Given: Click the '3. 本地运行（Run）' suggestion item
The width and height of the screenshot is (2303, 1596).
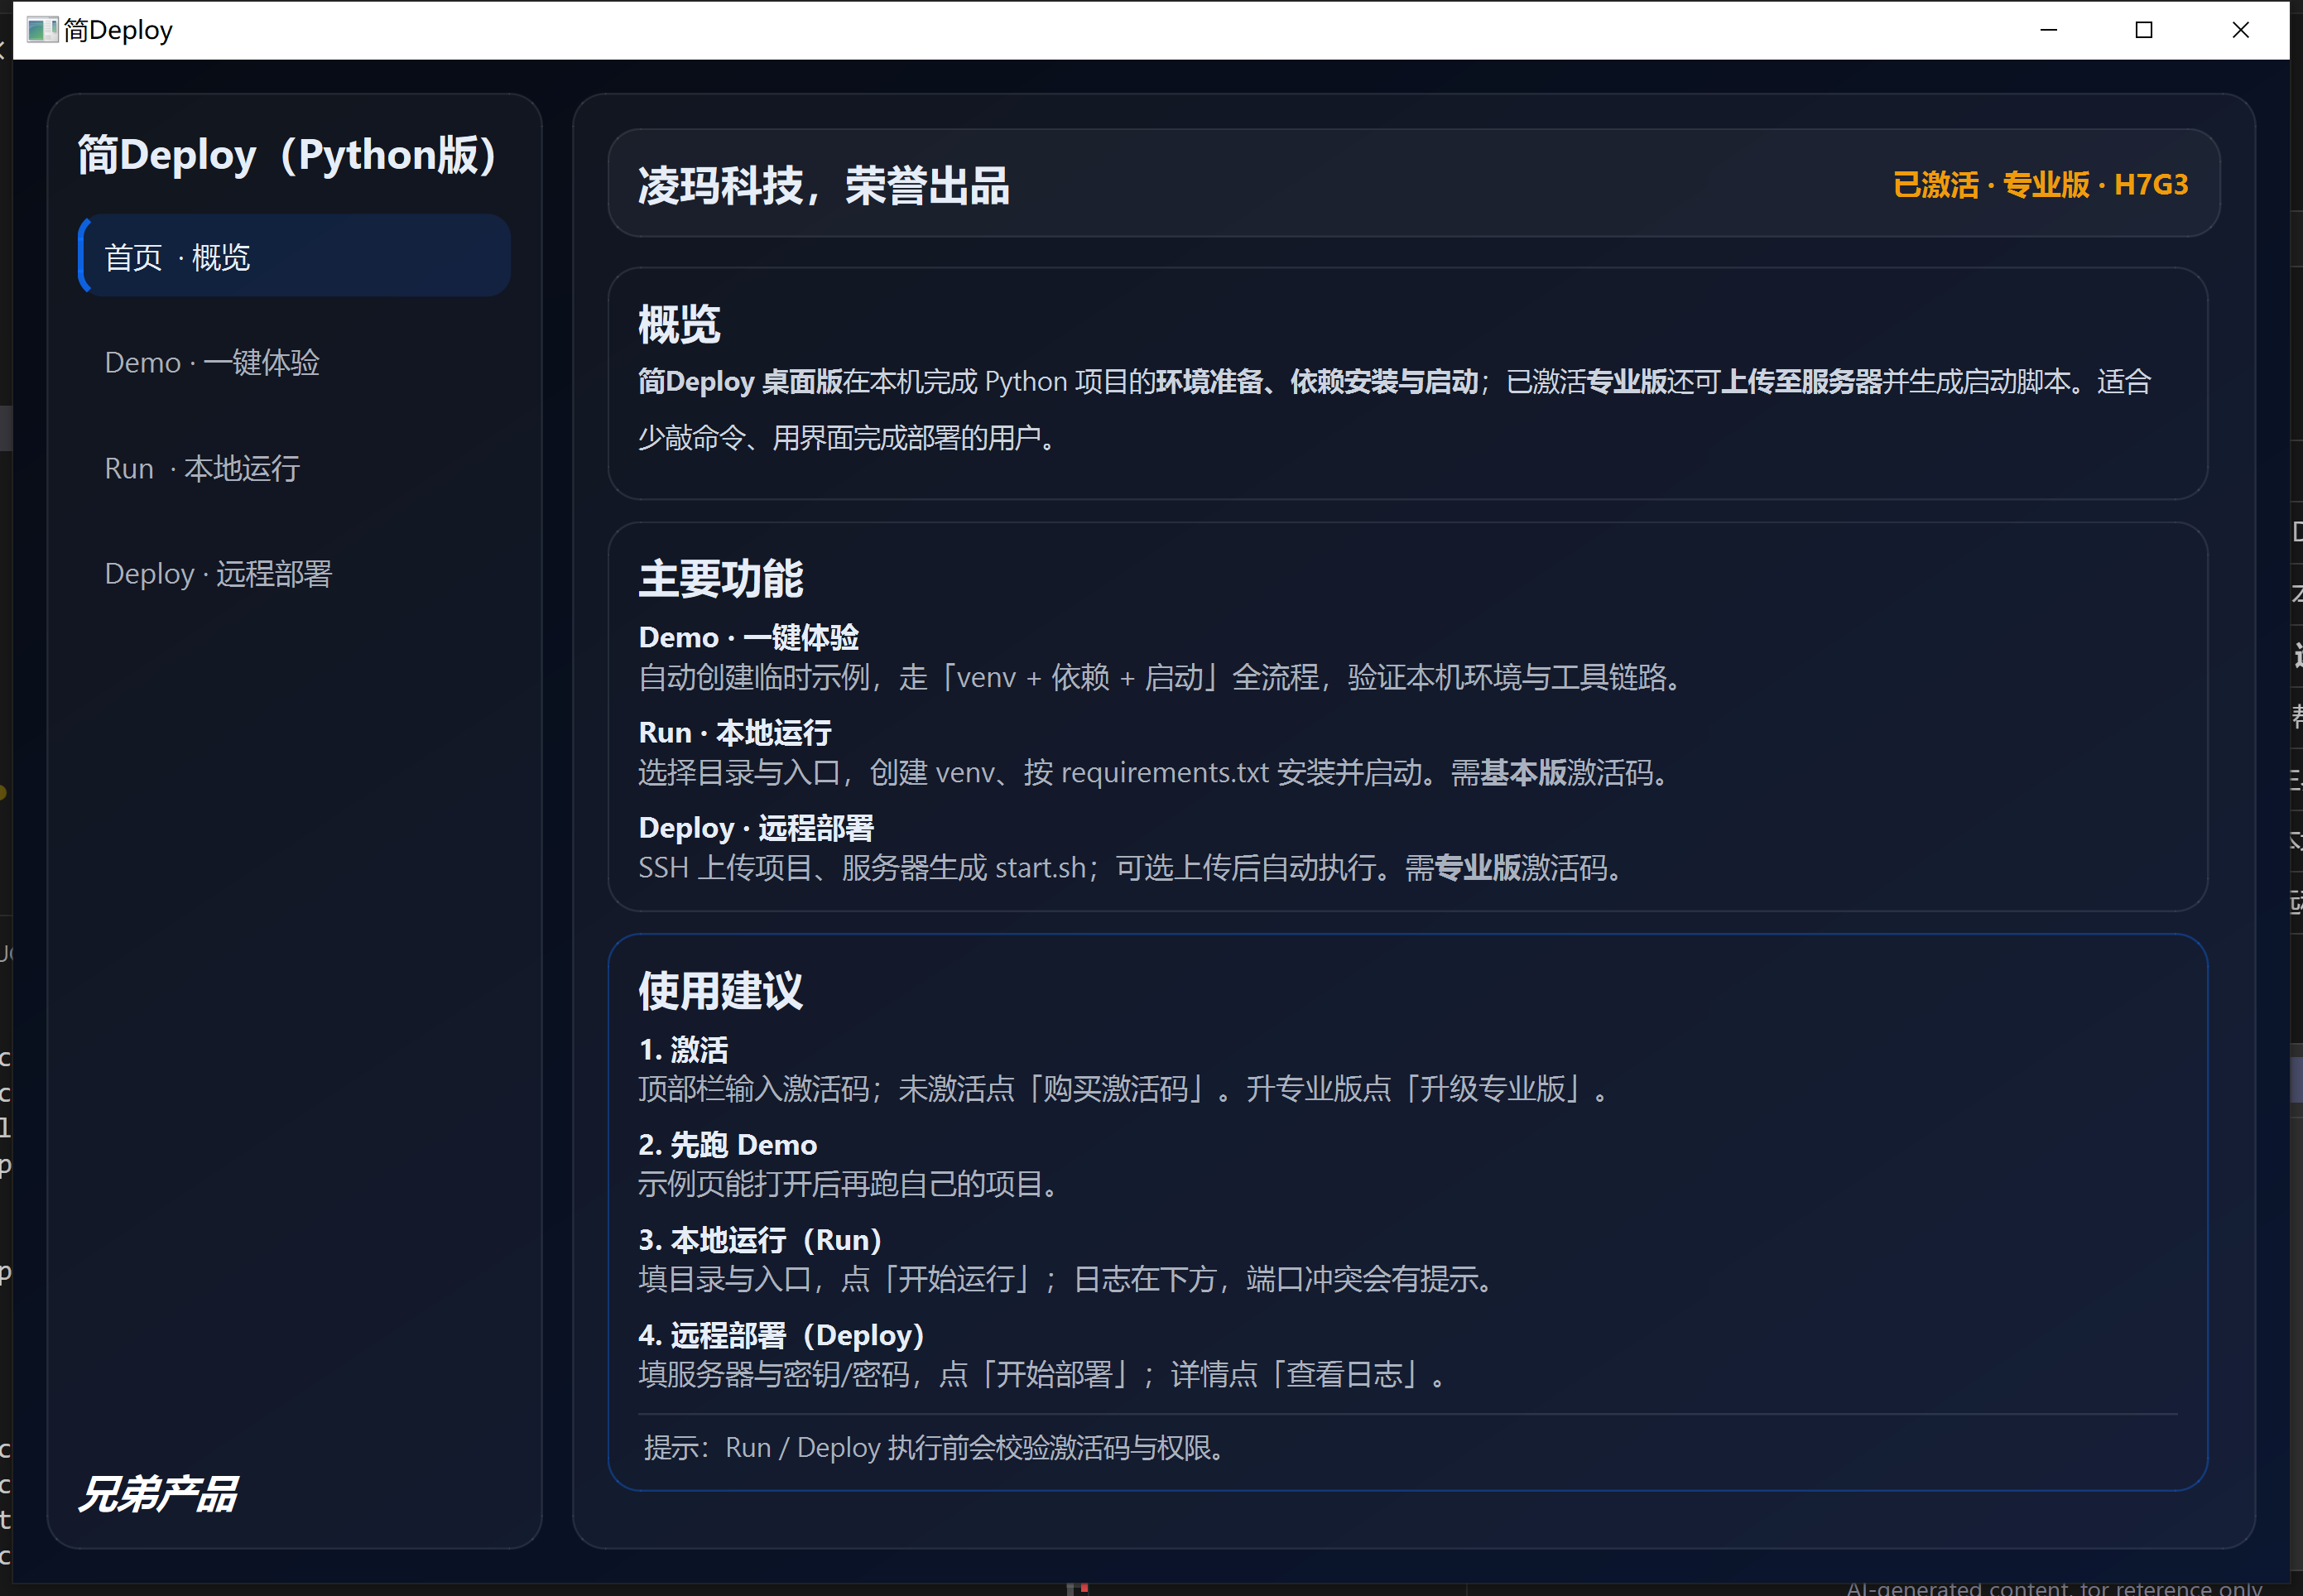Looking at the screenshot, I should pos(760,1239).
